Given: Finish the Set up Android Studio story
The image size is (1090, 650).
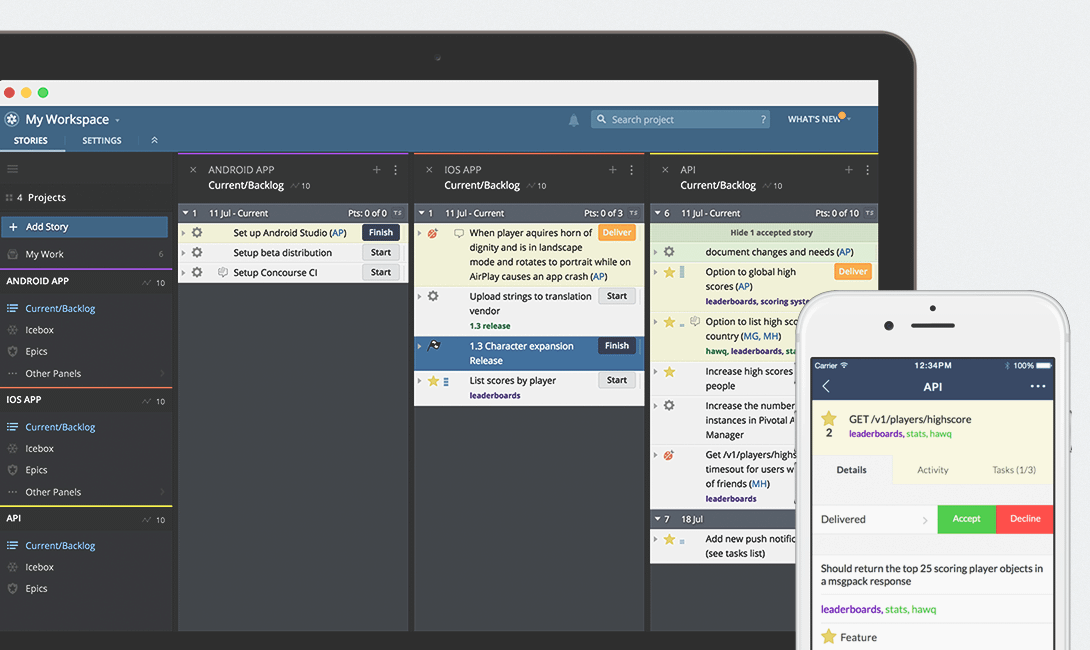Looking at the screenshot, I should [x=381, y=233].
